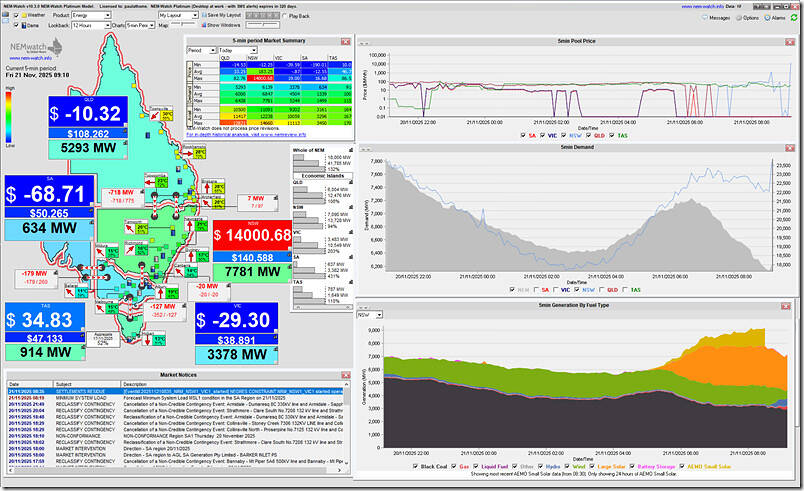Close the 5min Demand chart panel
The height and width of the screenshot is (491, 804).
(x=790, y=148)
